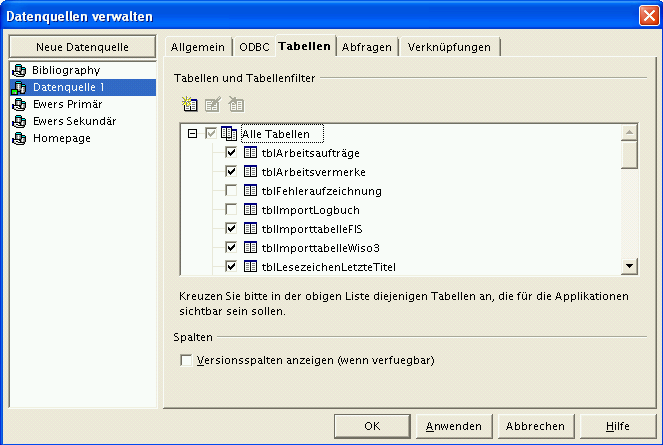Click the table icon beside tblImportLogbuch
This screenshot has width=663, height=445.
point(251,210)
